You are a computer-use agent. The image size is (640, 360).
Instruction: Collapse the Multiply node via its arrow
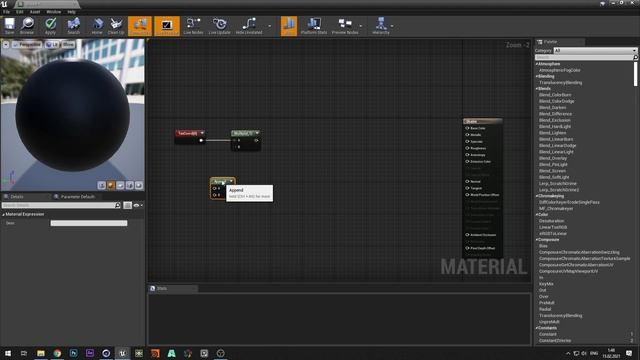pos(257,133)
